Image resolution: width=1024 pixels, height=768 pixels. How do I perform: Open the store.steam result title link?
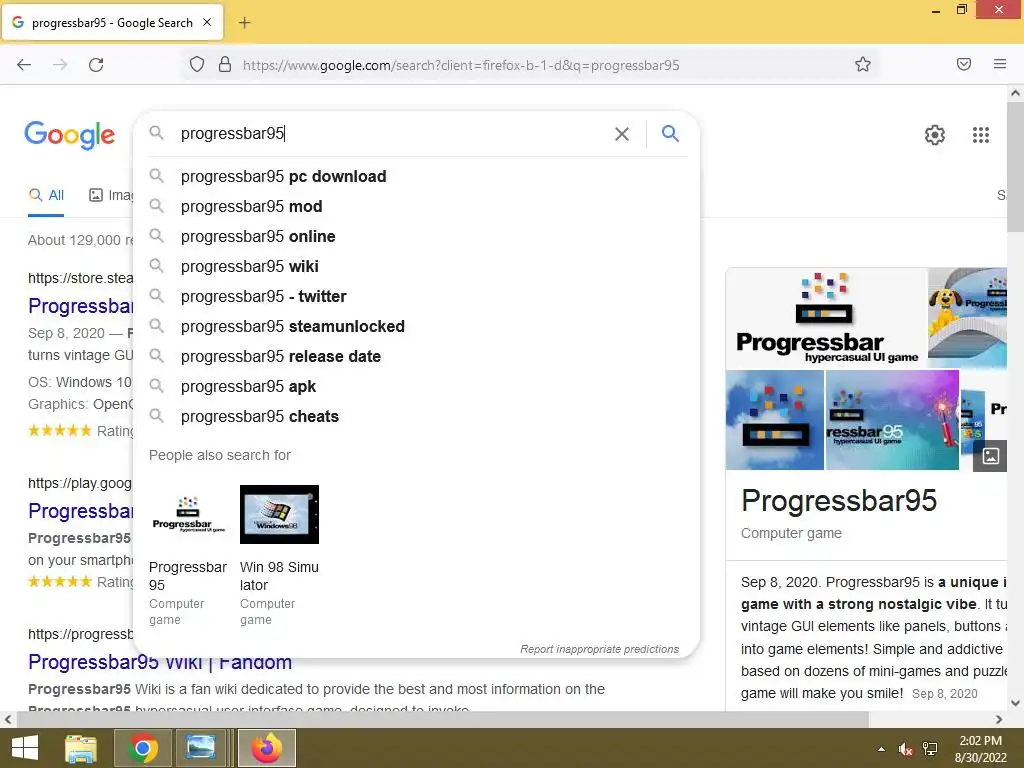(80, 306)
